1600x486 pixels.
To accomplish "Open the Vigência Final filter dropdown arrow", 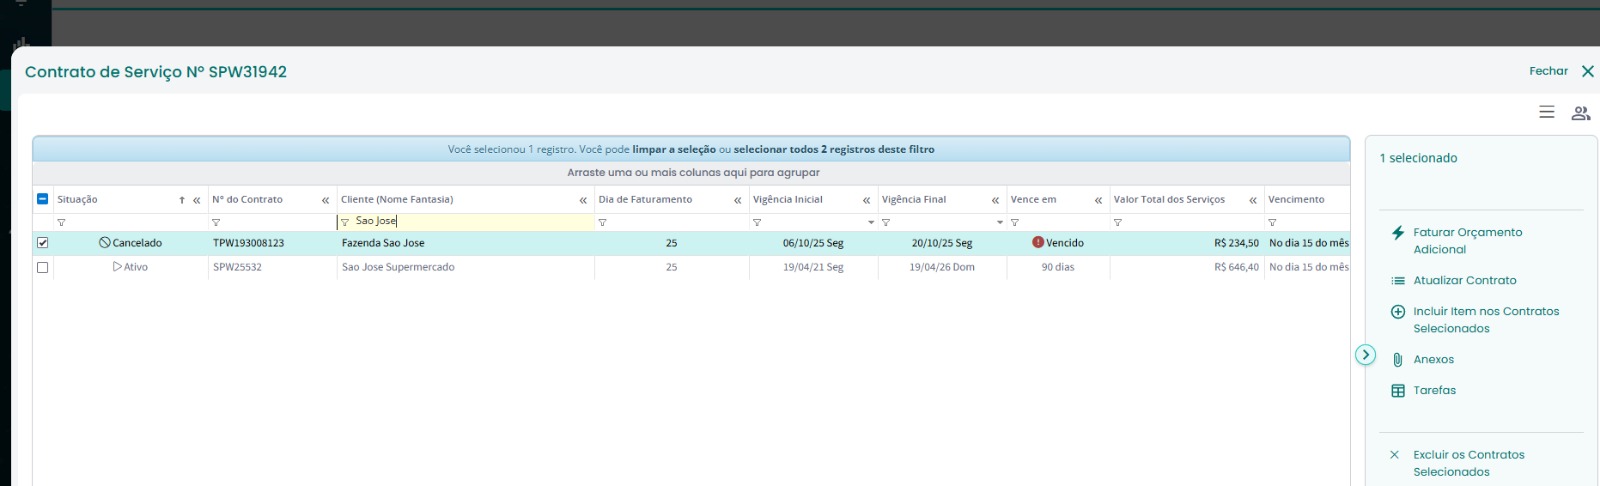I will tap(999, 222).
